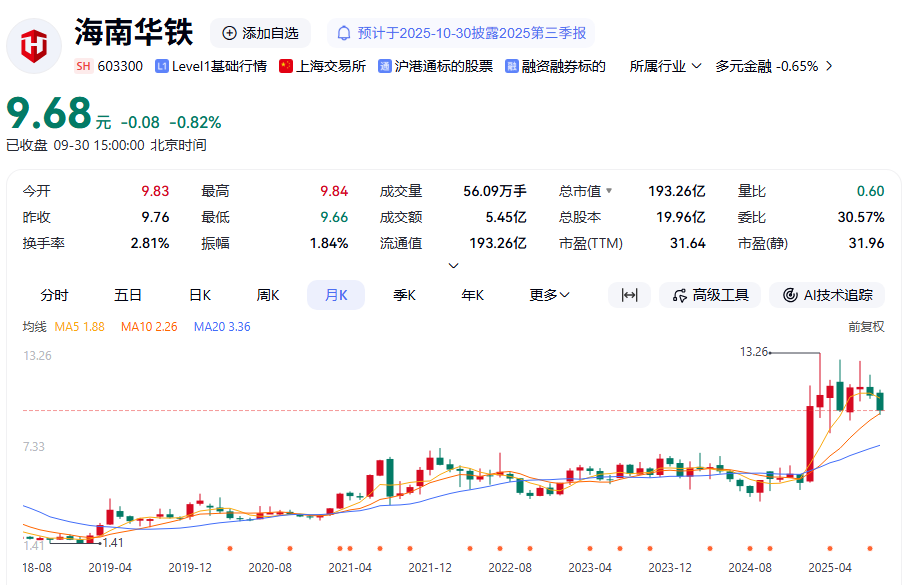Click the chart width range icon button
912x585 pixels.
click(629, 295)
